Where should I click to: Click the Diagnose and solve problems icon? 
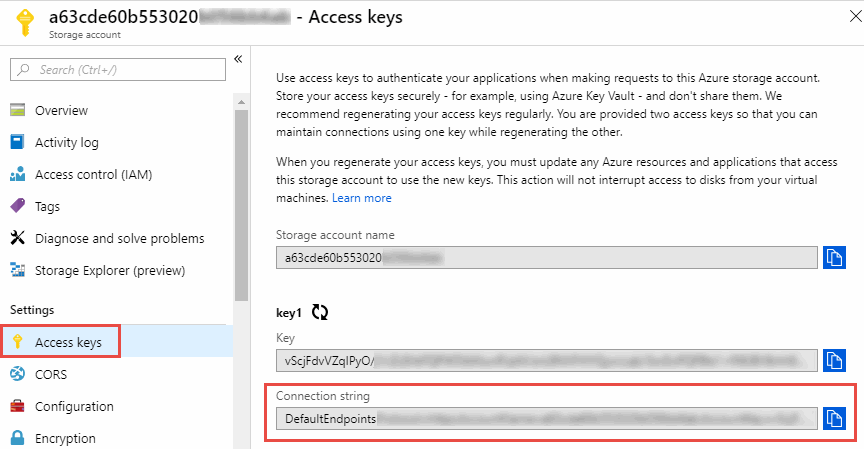click(17, 239)
